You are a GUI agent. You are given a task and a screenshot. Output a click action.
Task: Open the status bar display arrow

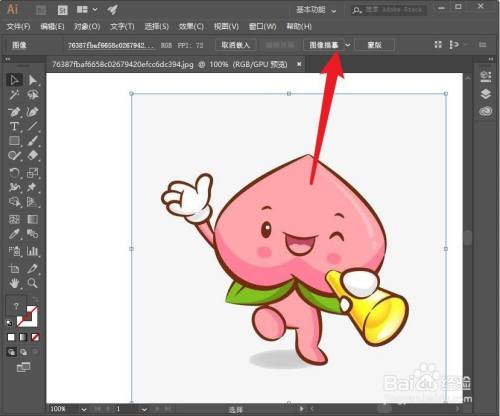pyautogui.click(x=302, y=409)
